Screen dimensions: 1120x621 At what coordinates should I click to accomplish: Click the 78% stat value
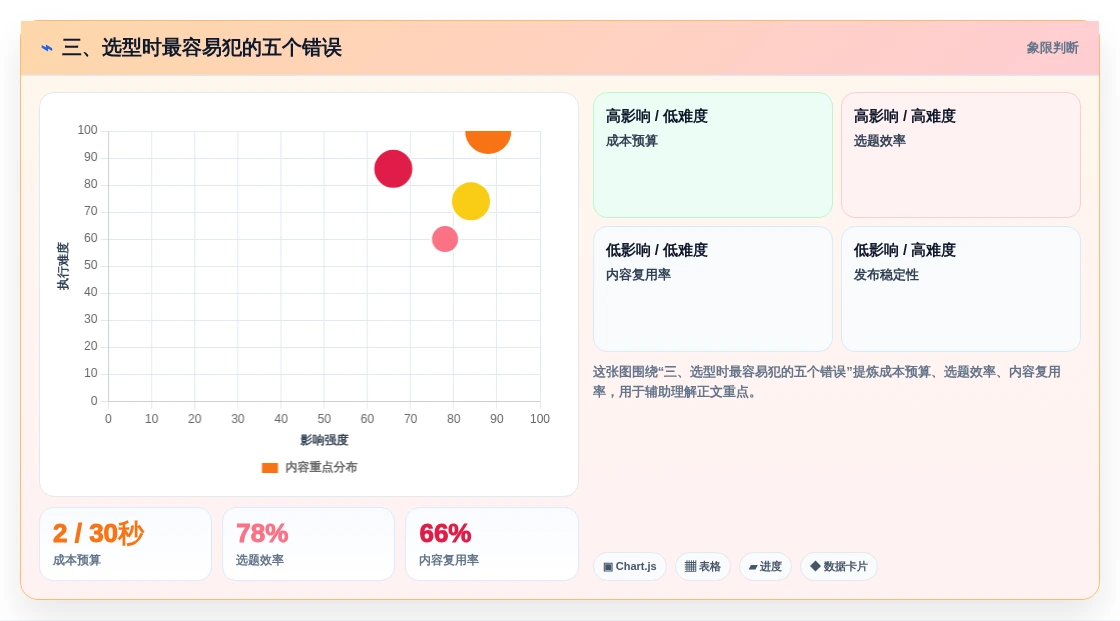tap(262, 533)
